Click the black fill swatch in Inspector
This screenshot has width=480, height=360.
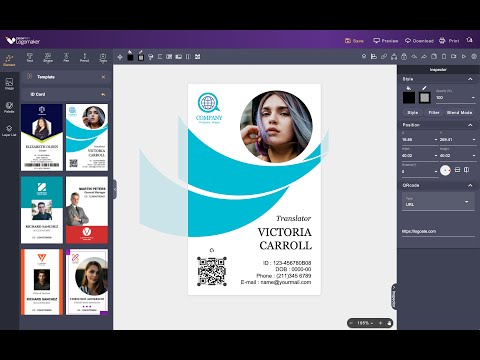point(409,98)
